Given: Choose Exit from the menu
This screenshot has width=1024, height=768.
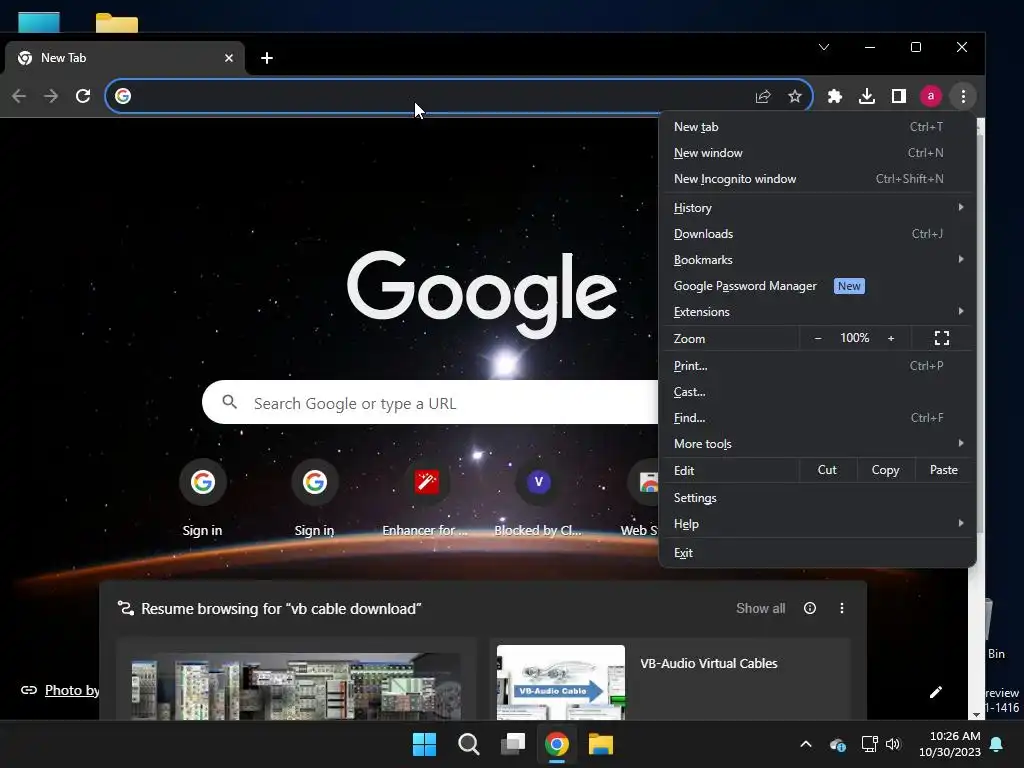Looking at the screenshot, I should [818, 552].
